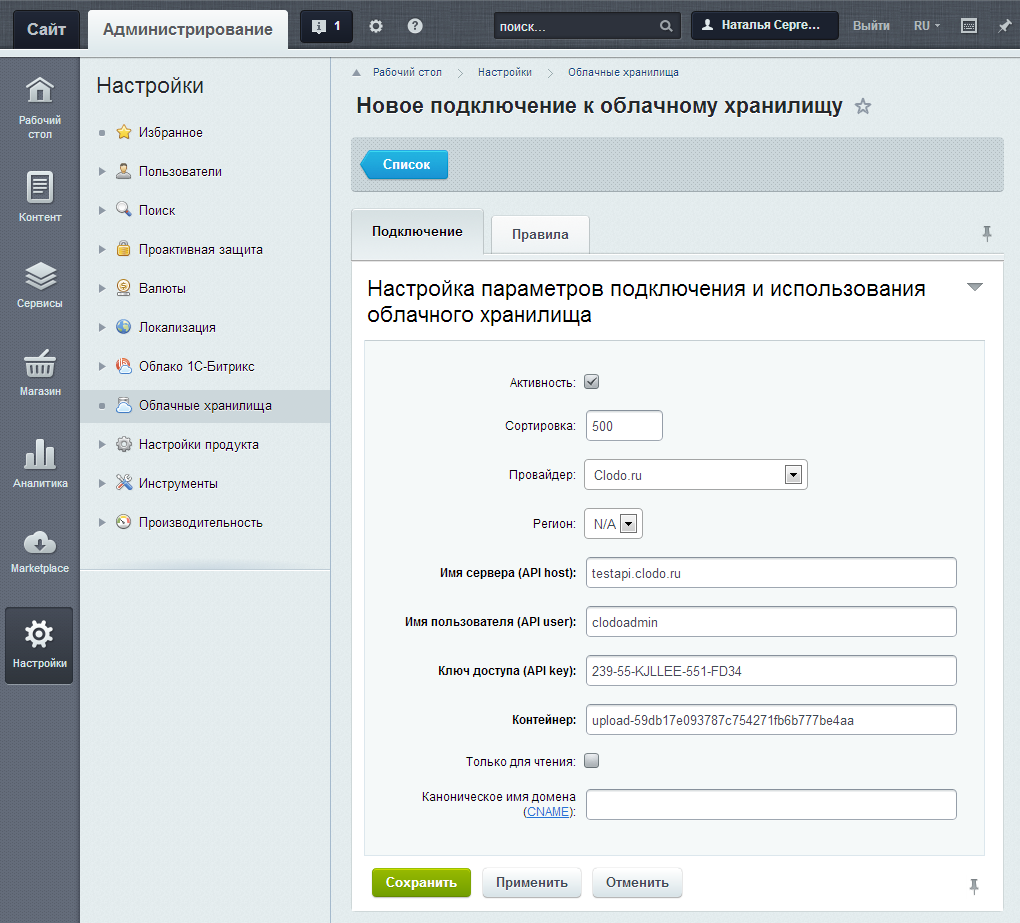This screenshot has width=1020, height=923.
Task: Collapse the settings section with triangle arrow
Action: click(975, 287)
